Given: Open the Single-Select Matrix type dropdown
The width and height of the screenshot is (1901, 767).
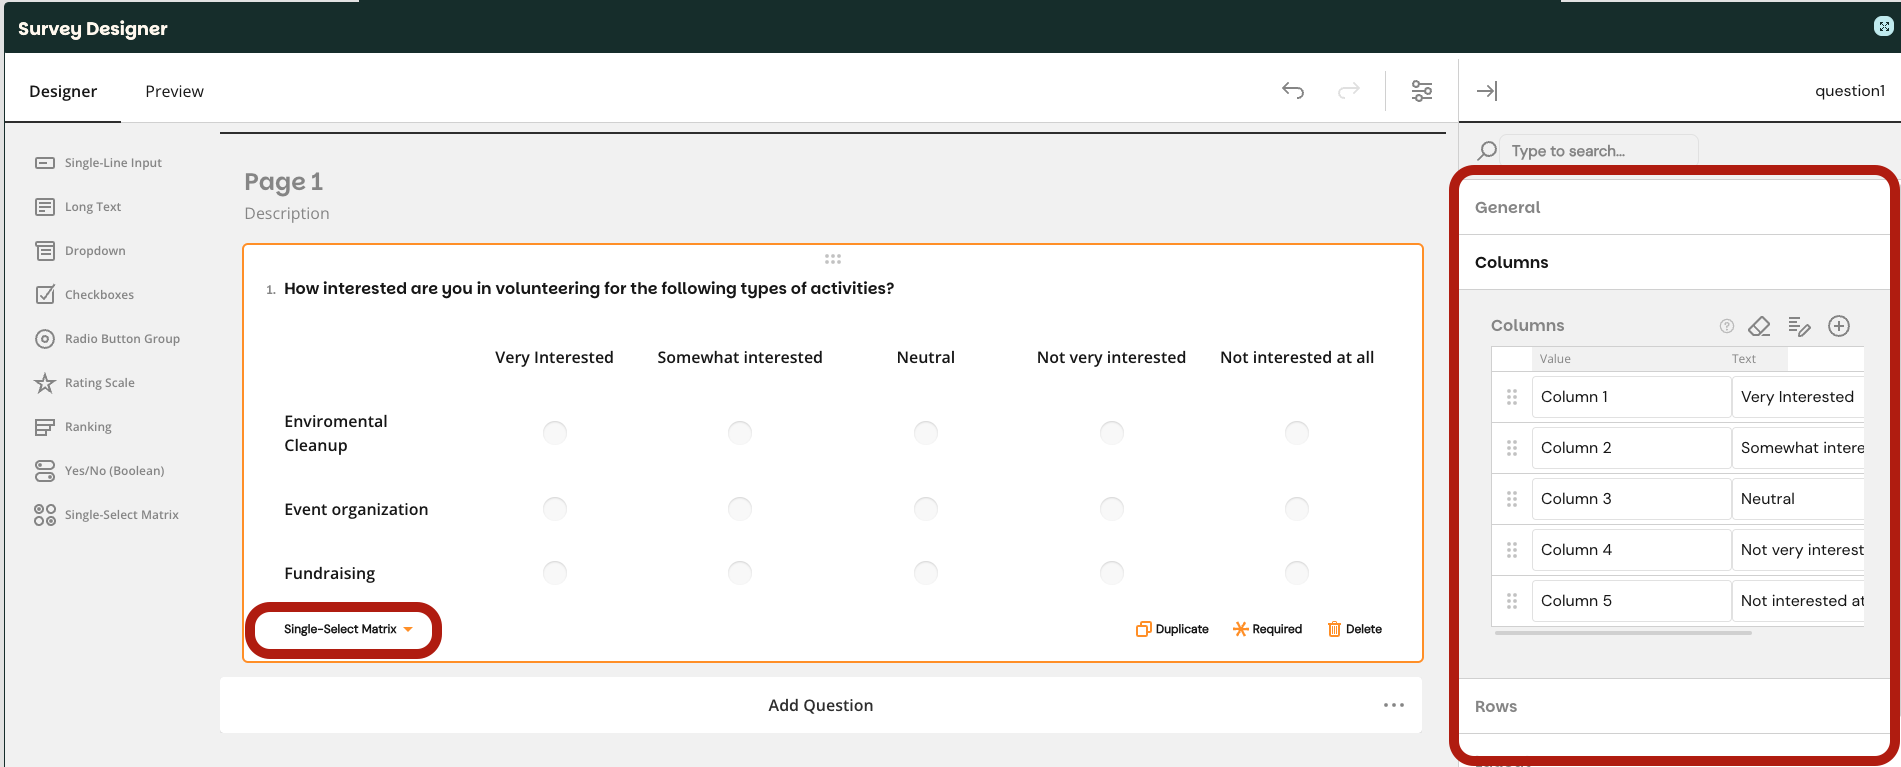Looking at the screenshot, I should [347, 629].
